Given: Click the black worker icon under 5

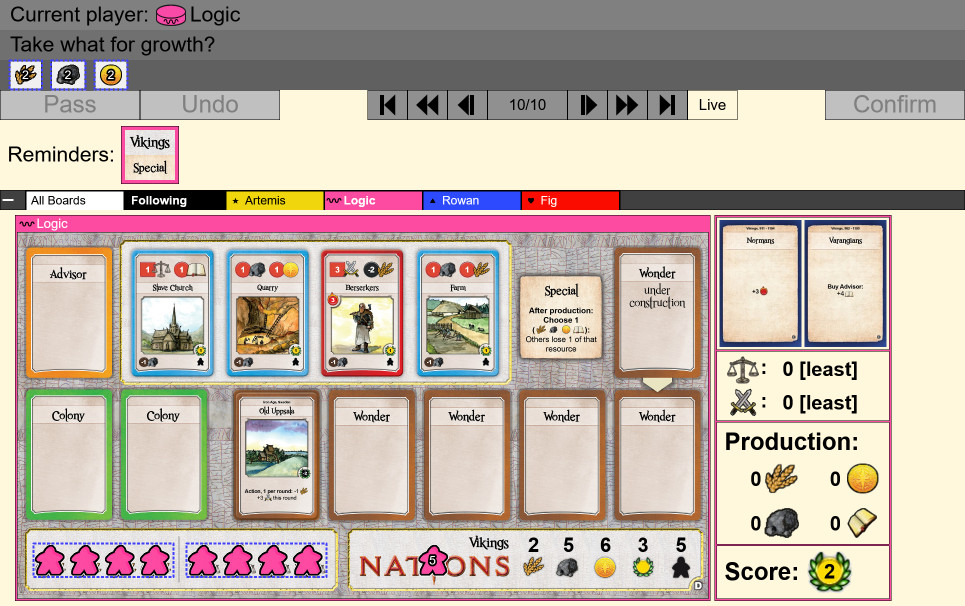Looking at the screenshot, I should tap(681, 567).
